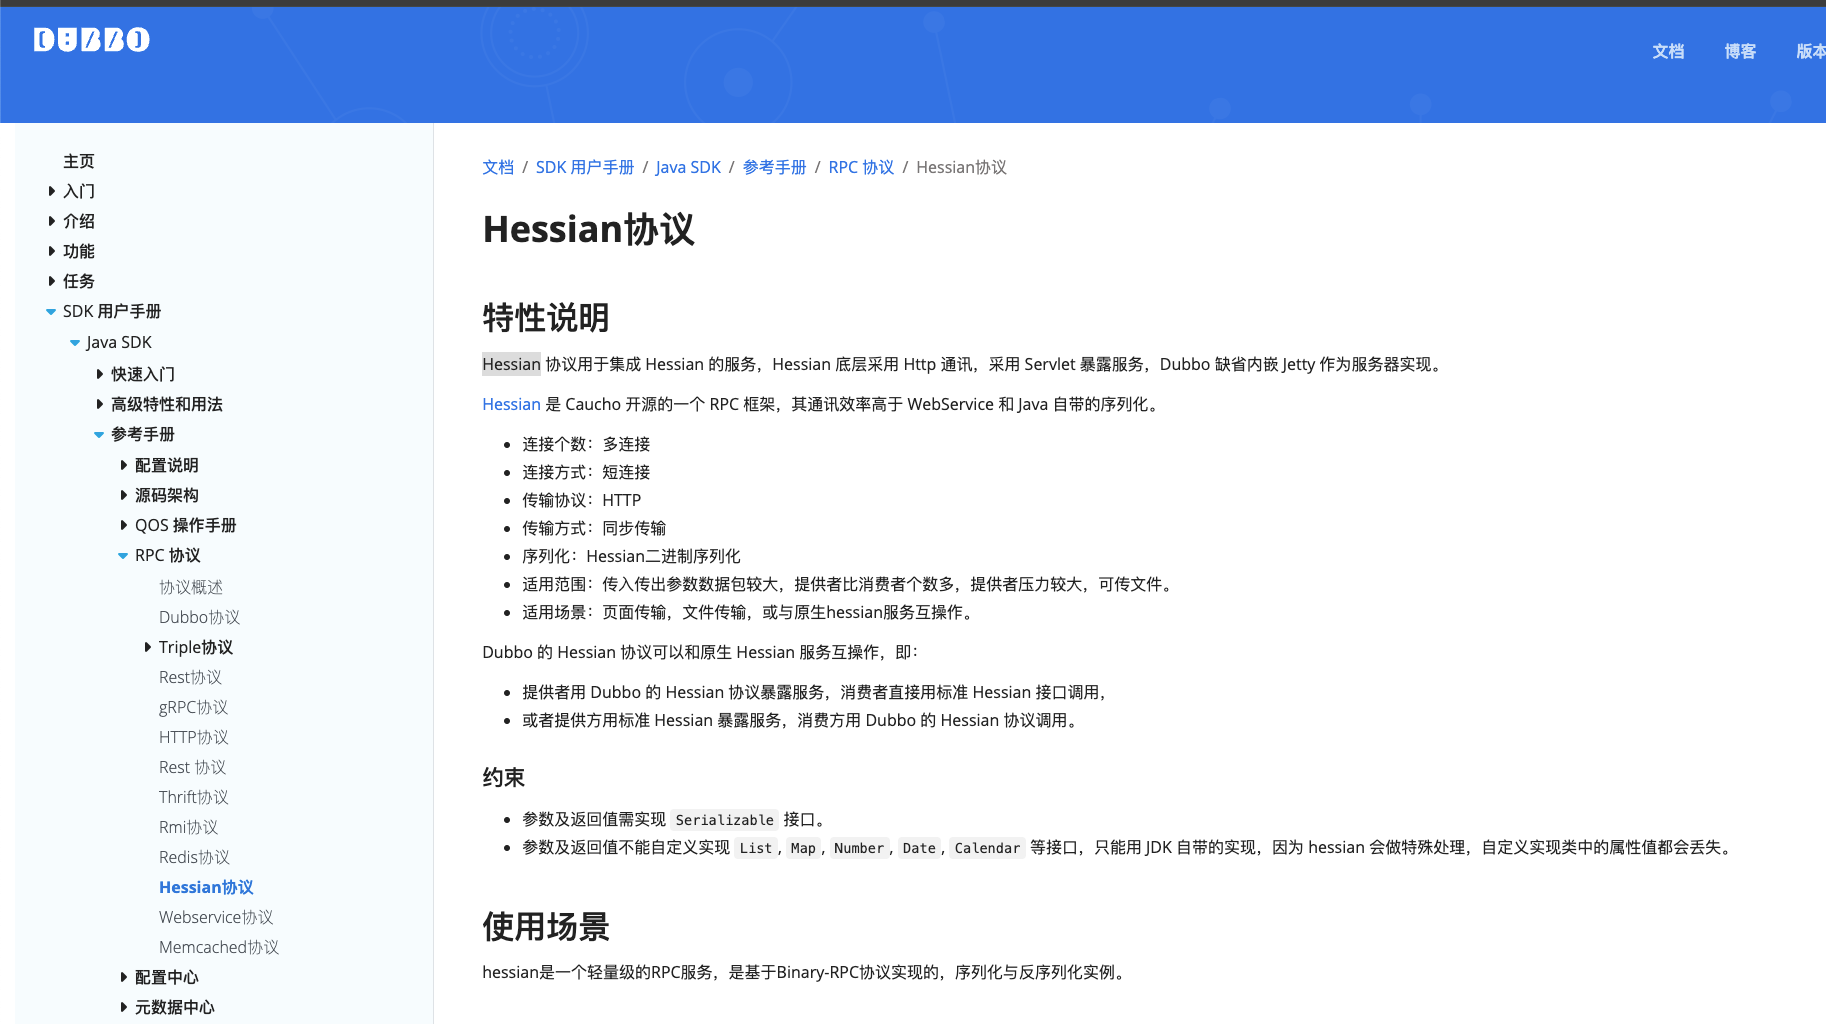Open HTTP协议 sidebar page
The height and width of the screenshot is (1024, 1826).
(193, 737)
